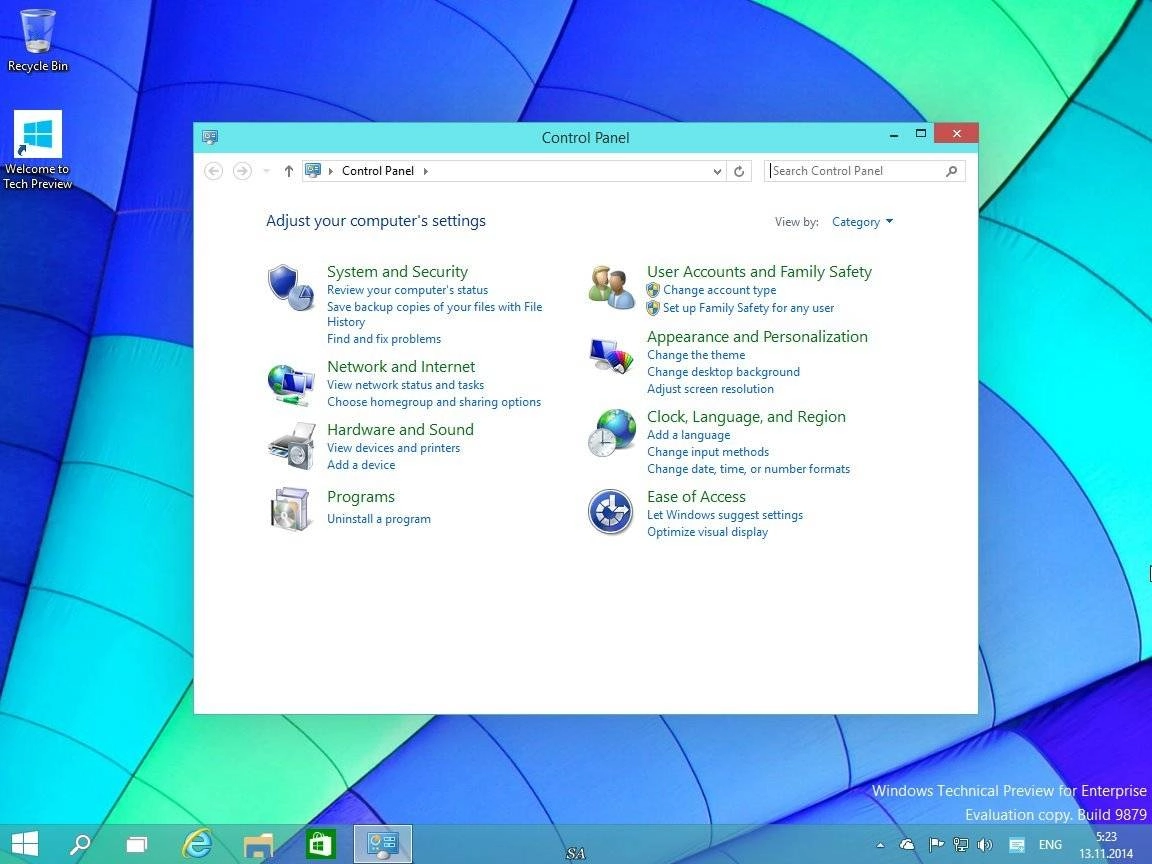Open the Appearance and Personalization monitor icon
This screenshot has height=864, width=1152.
click(x=611, y=355)
